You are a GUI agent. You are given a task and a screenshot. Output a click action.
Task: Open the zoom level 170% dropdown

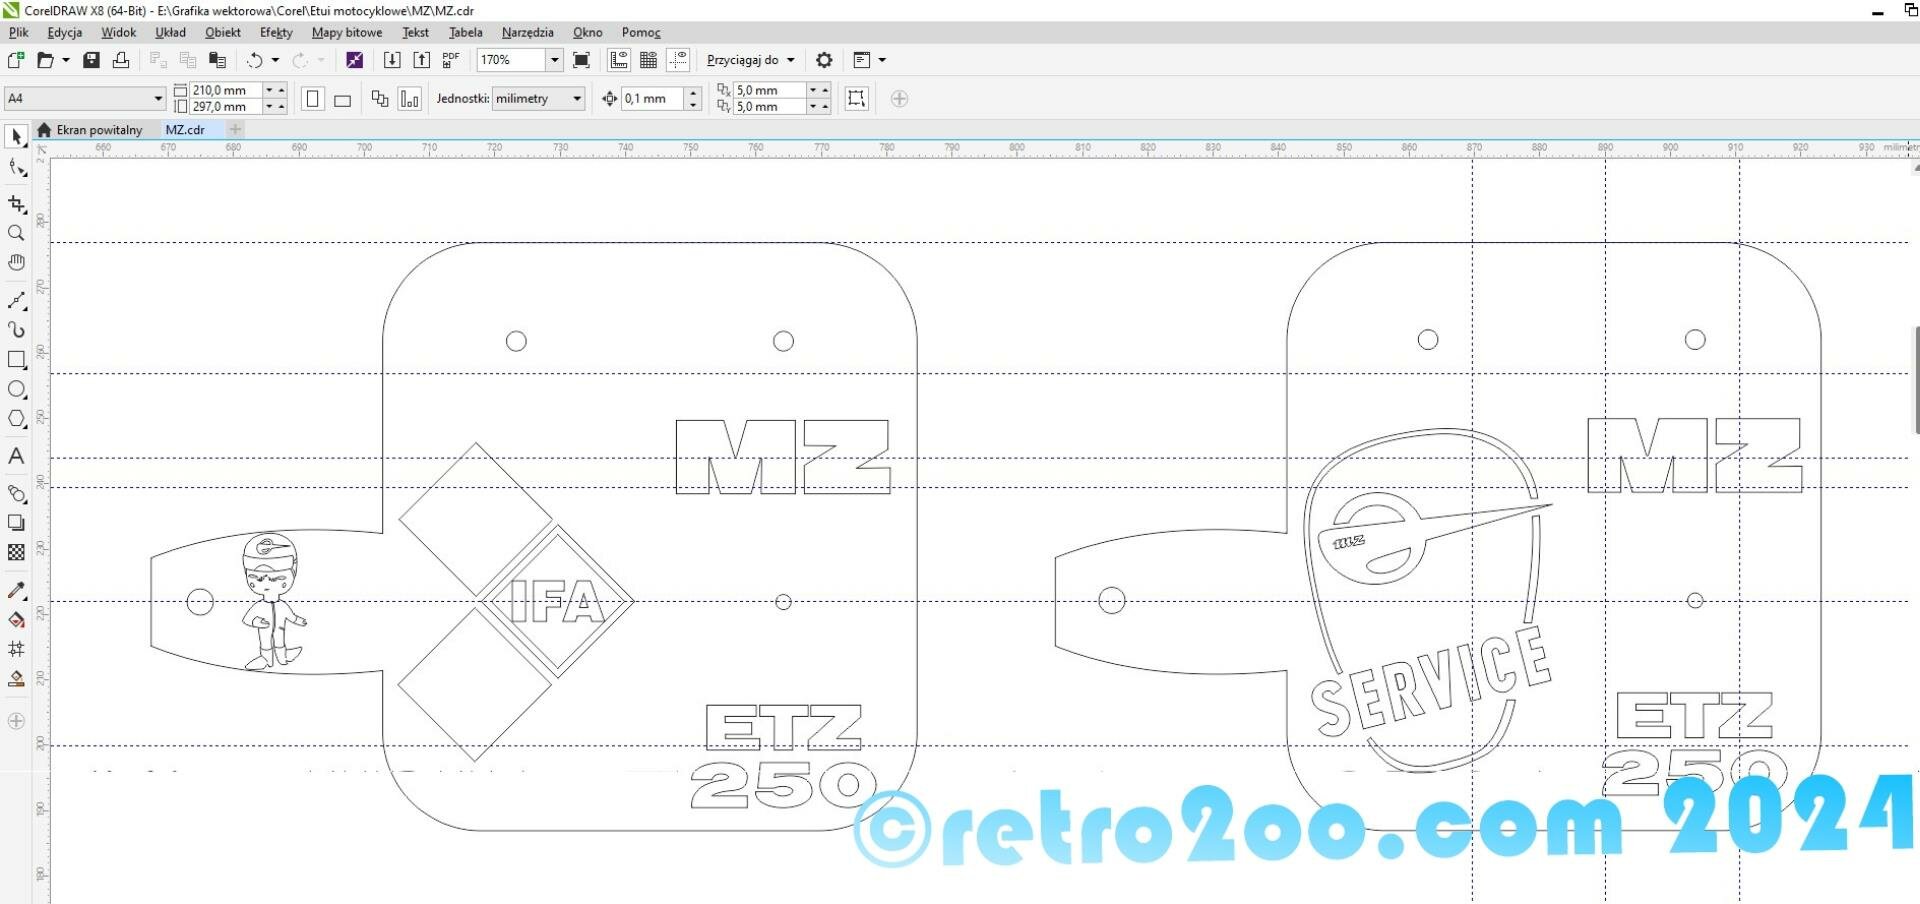click(554, 60)
